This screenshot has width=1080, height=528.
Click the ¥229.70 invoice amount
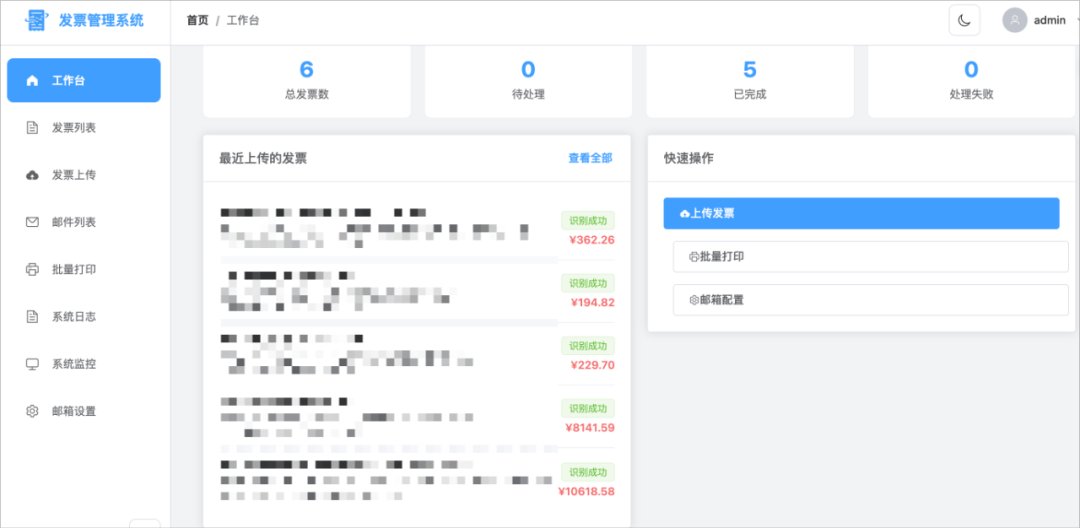click(592, 365)
